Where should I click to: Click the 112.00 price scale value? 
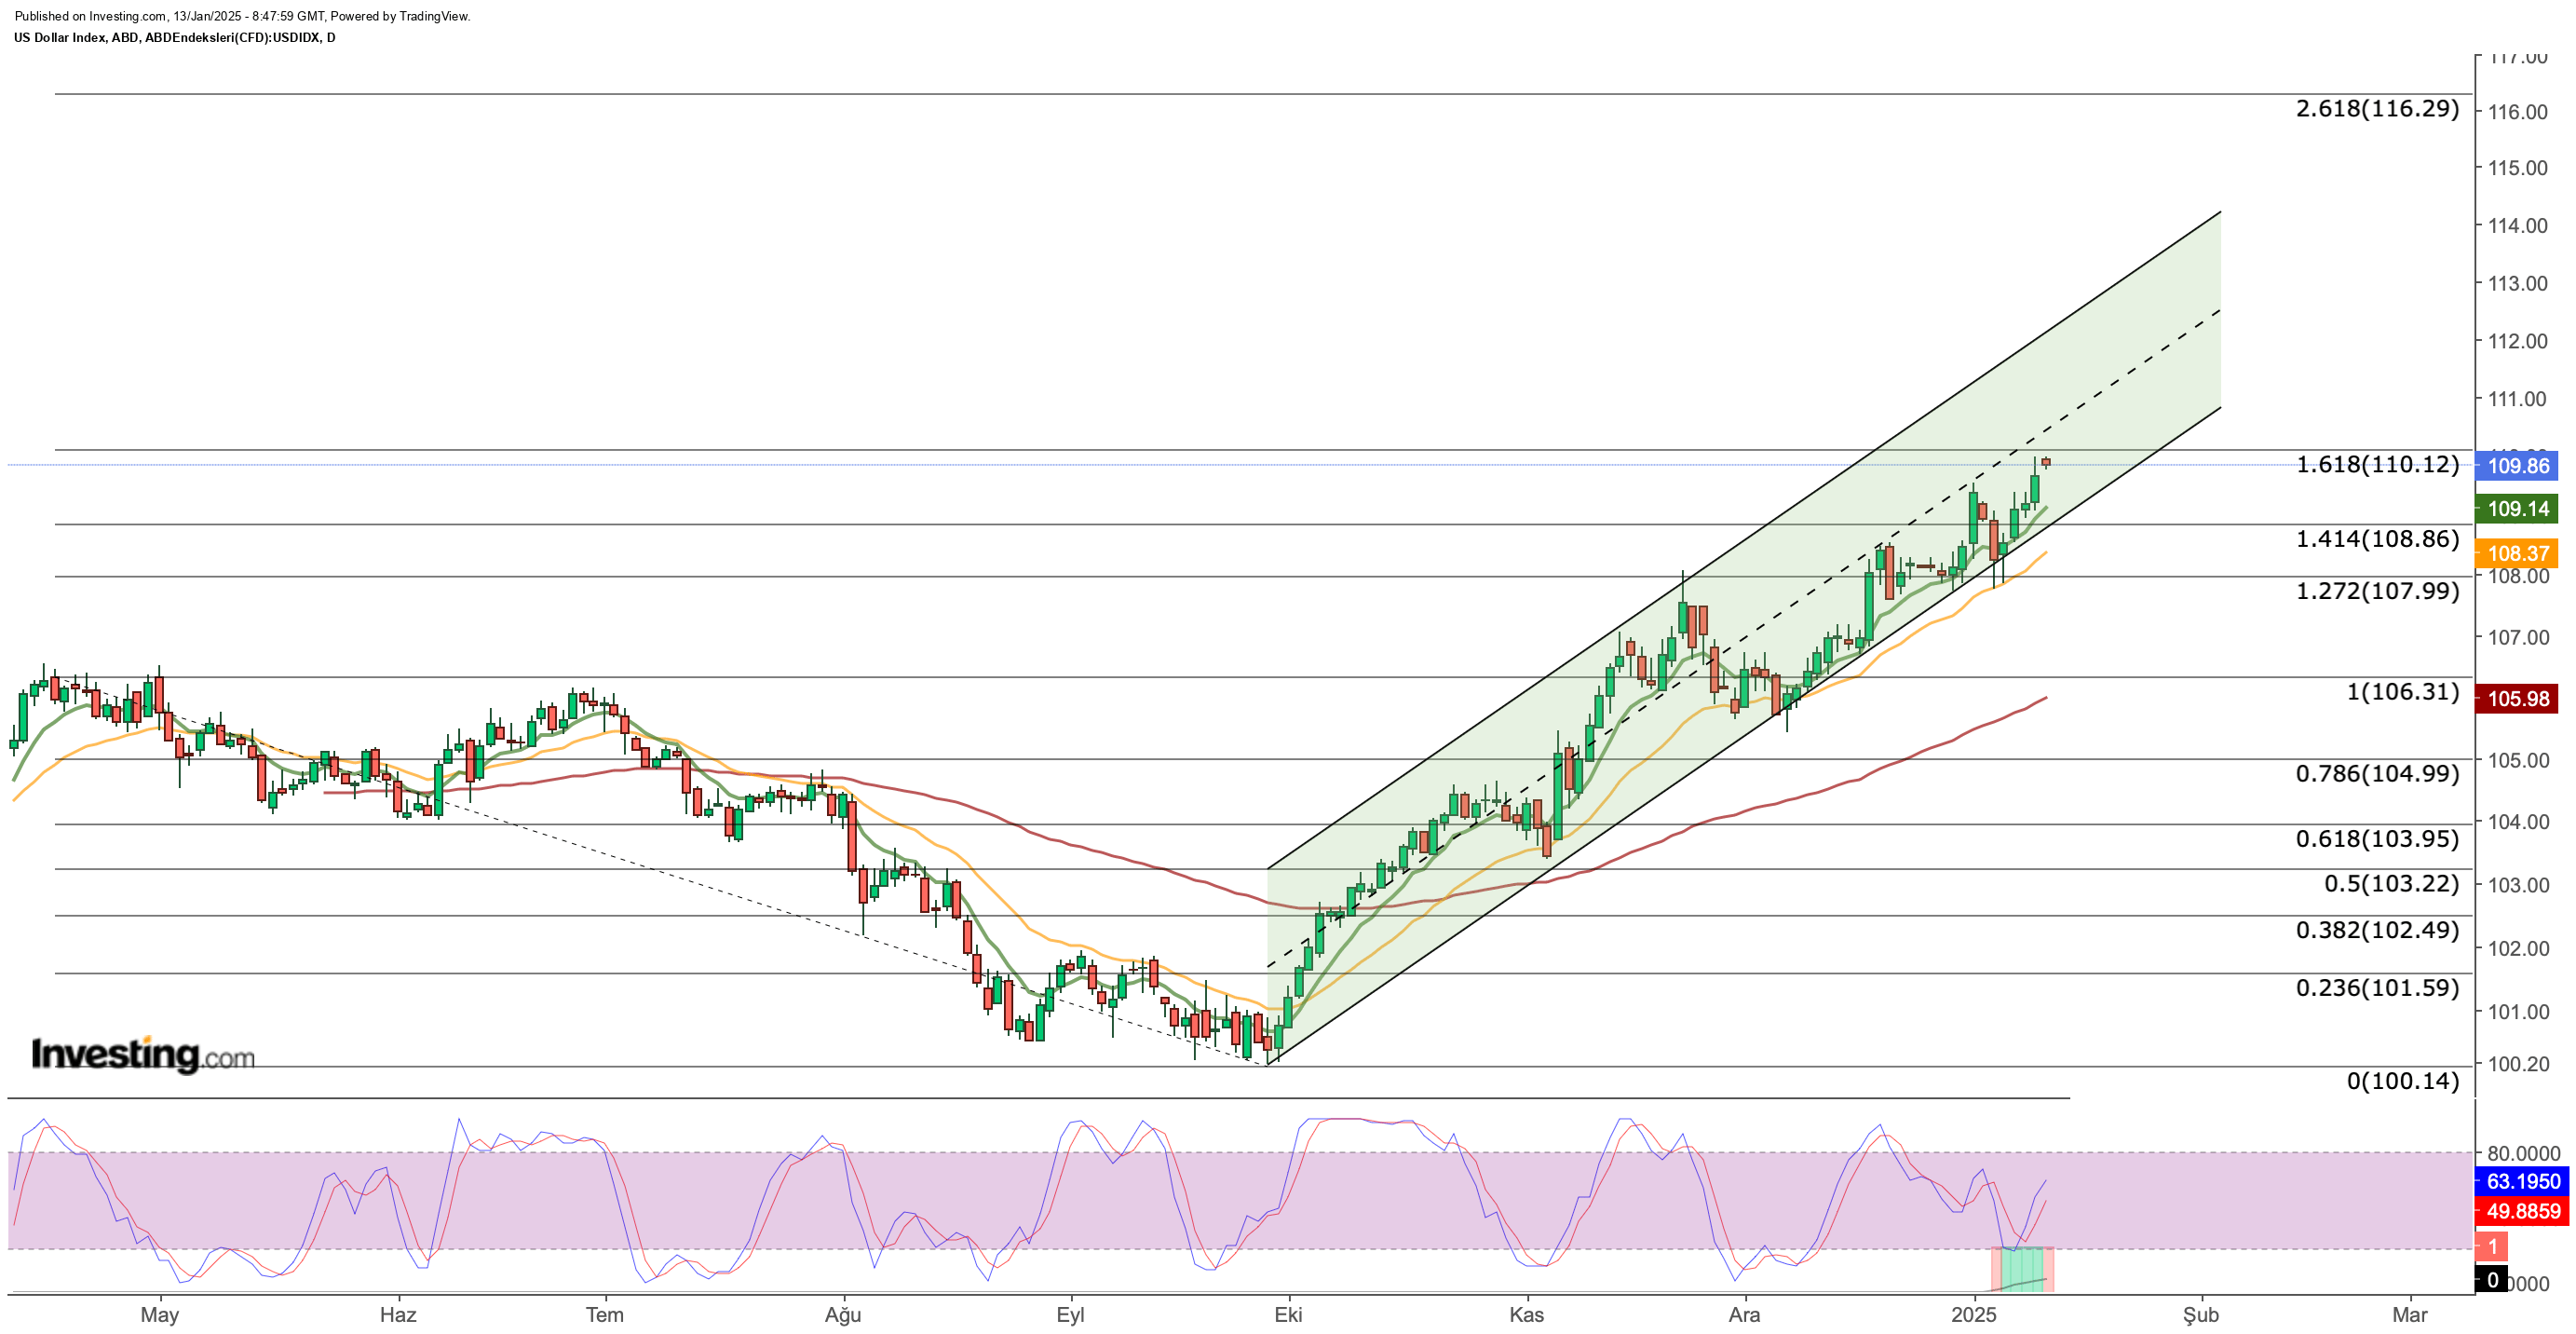[x=2518, y=341]
